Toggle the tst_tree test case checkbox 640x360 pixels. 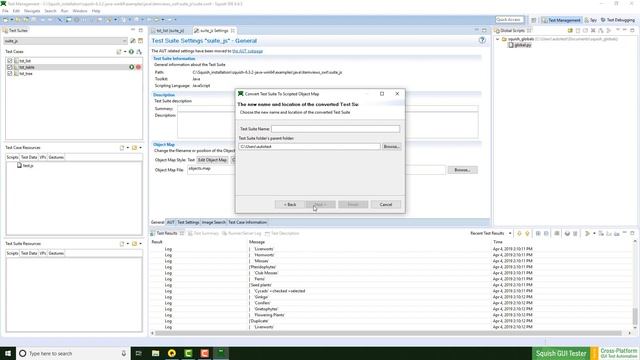pos(10,73)
